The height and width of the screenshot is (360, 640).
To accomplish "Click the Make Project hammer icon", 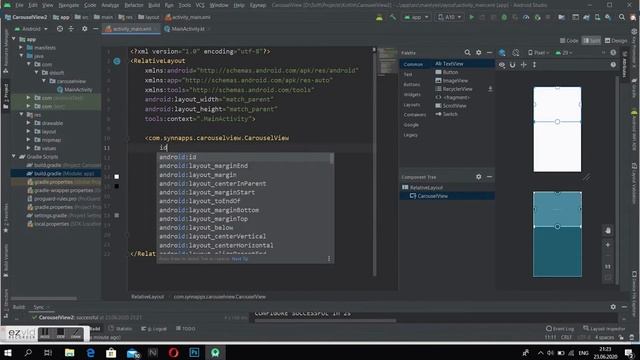I will (393, 17).
